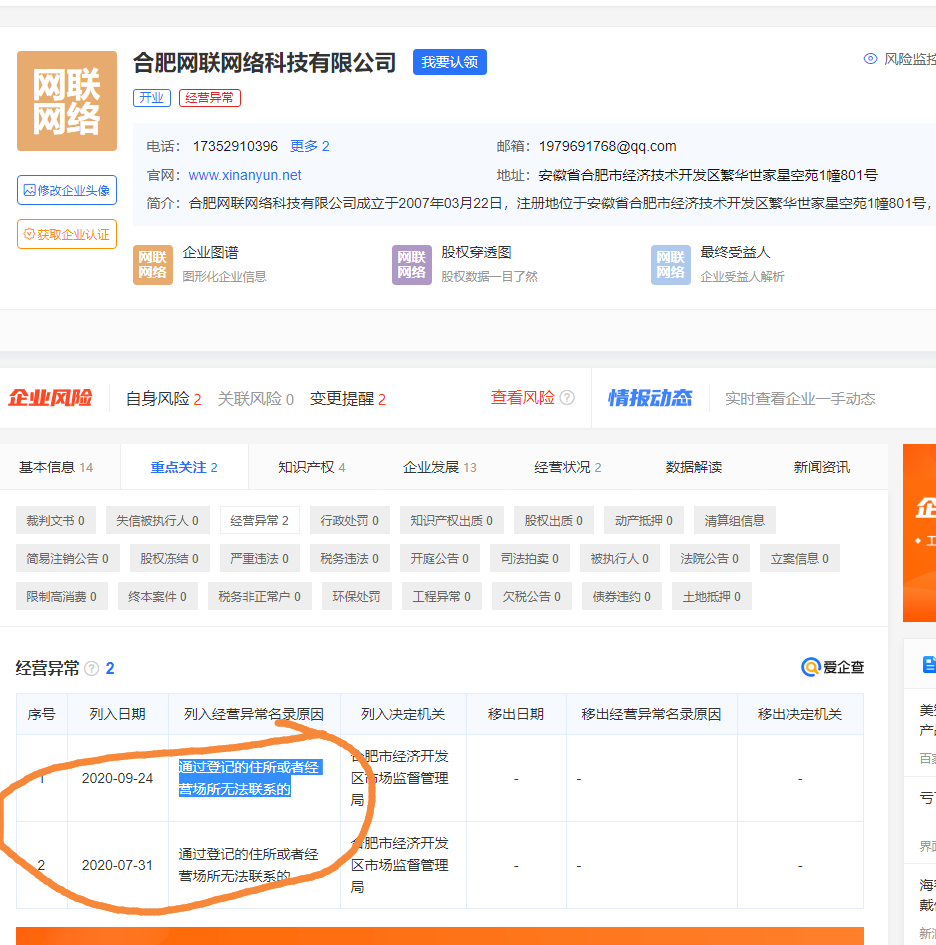Select 司法拍卖 0 filter tag

pyautogui.click(x=530, y=559)
